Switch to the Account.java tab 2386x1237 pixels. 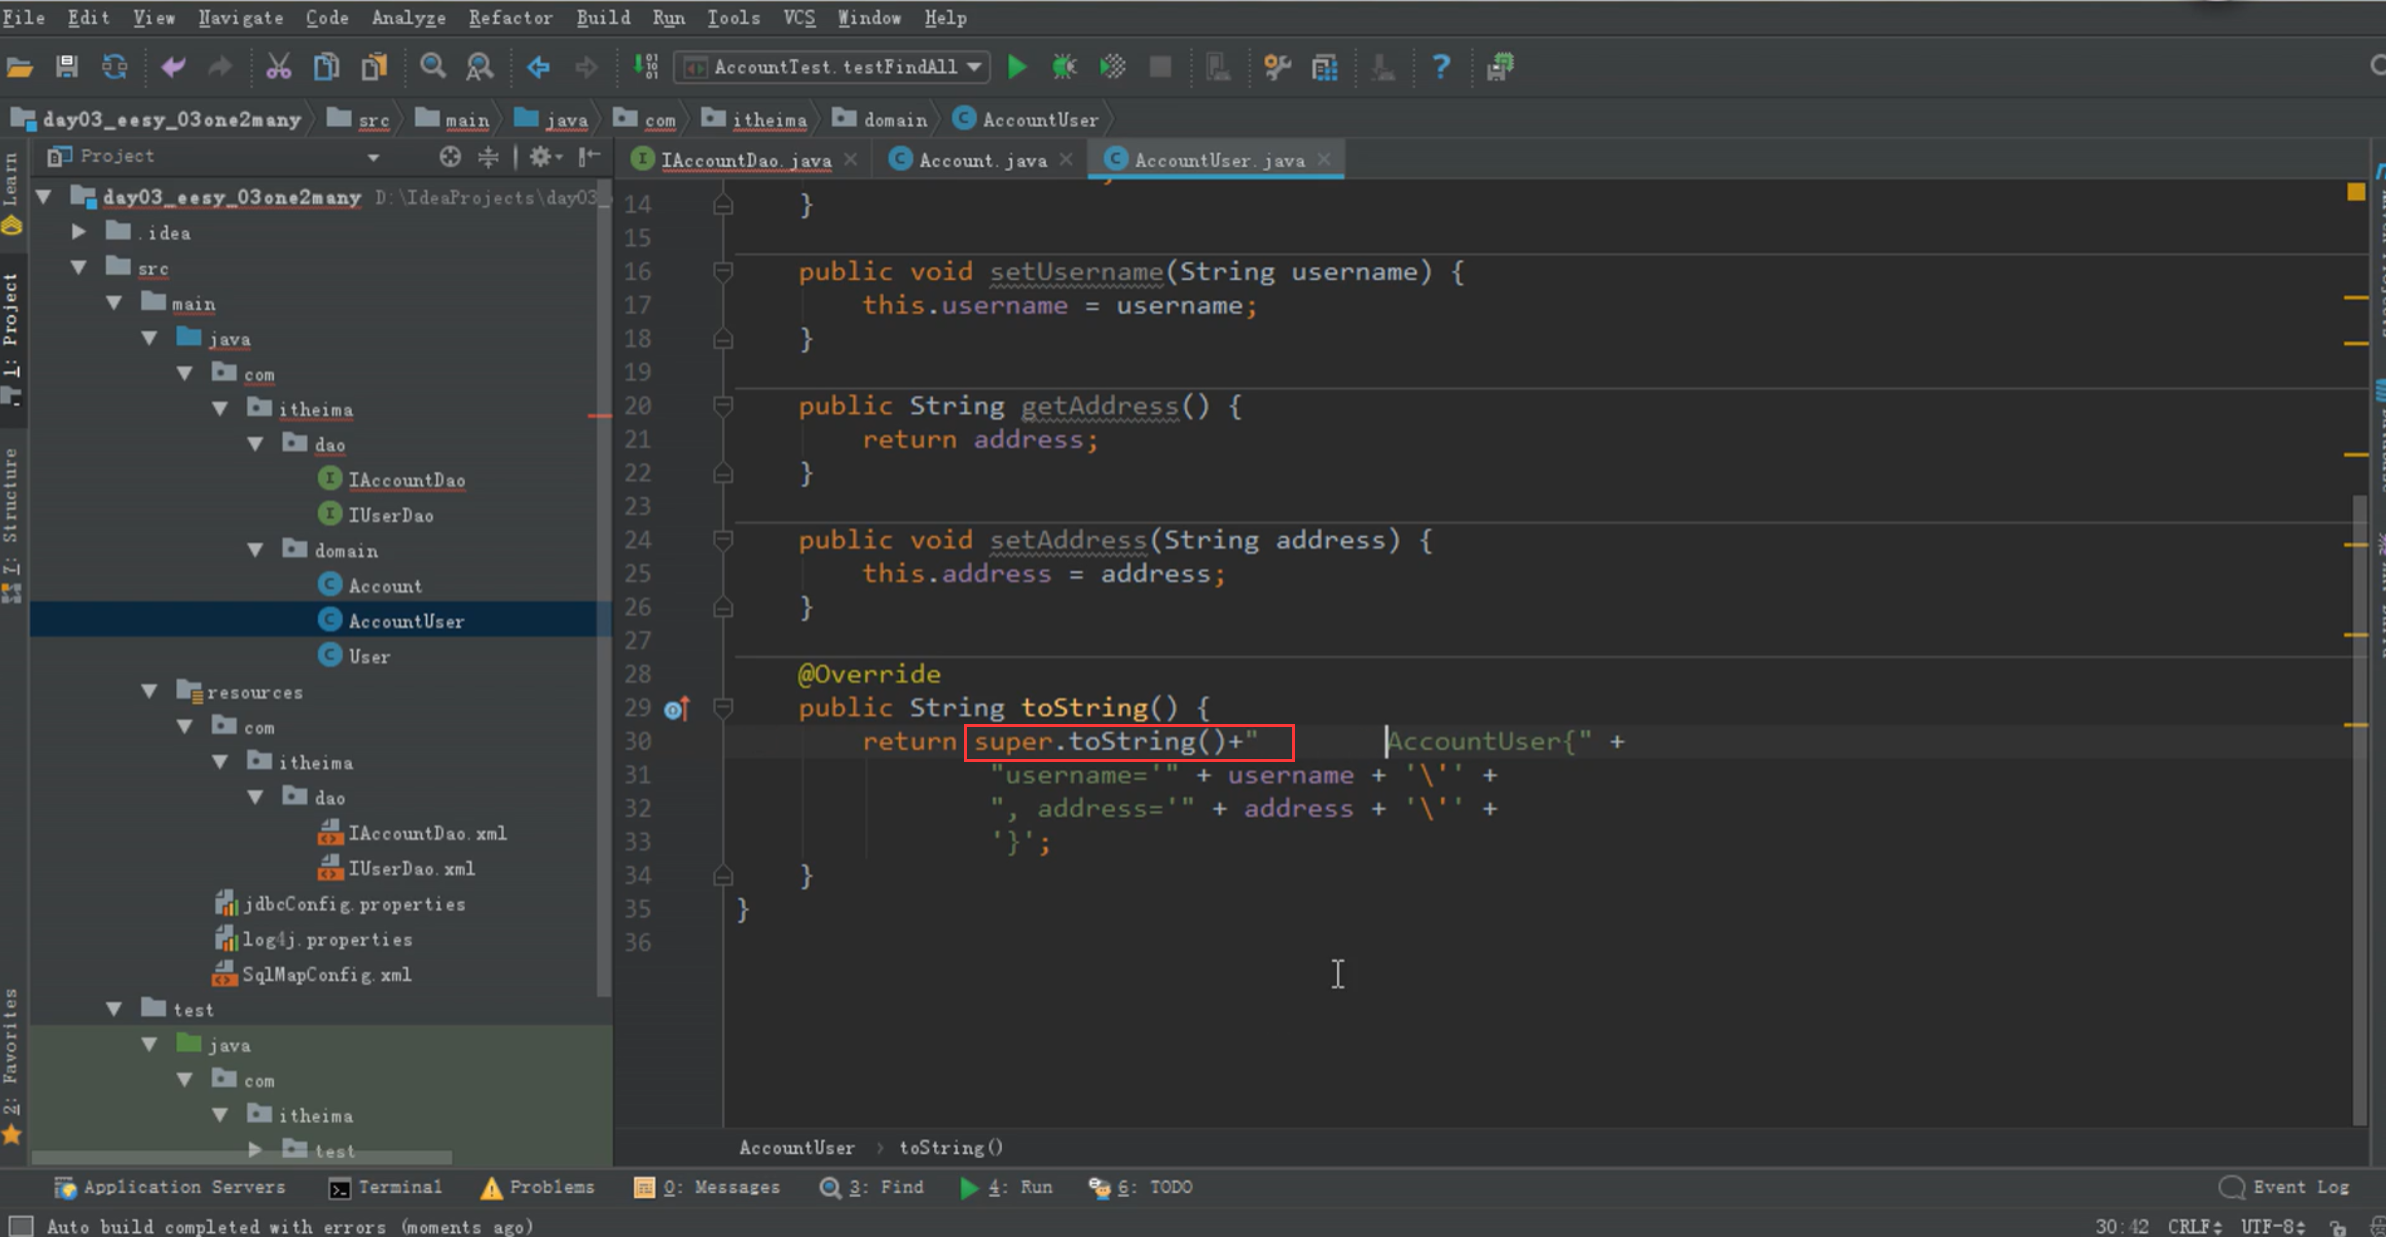pyautogui.click(x=982, y=160)
